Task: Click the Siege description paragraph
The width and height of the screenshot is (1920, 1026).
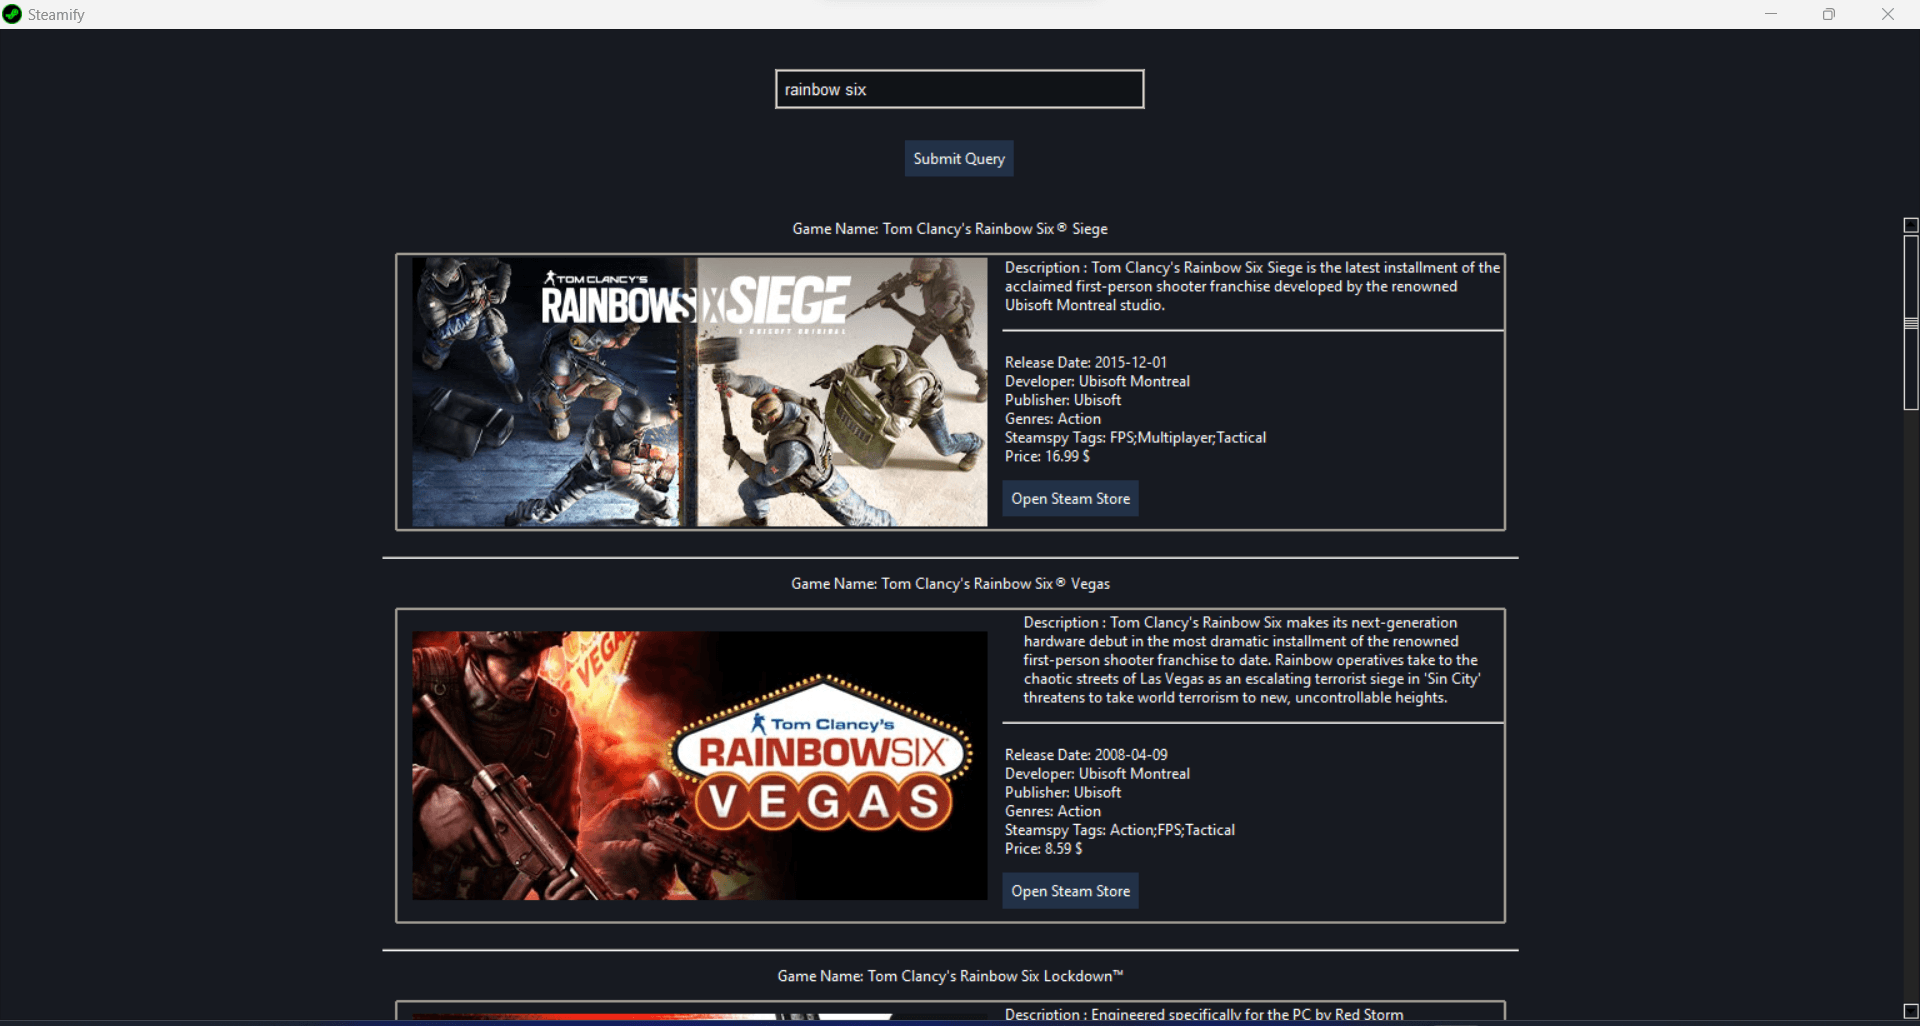Action: [x=1252, y=287]
